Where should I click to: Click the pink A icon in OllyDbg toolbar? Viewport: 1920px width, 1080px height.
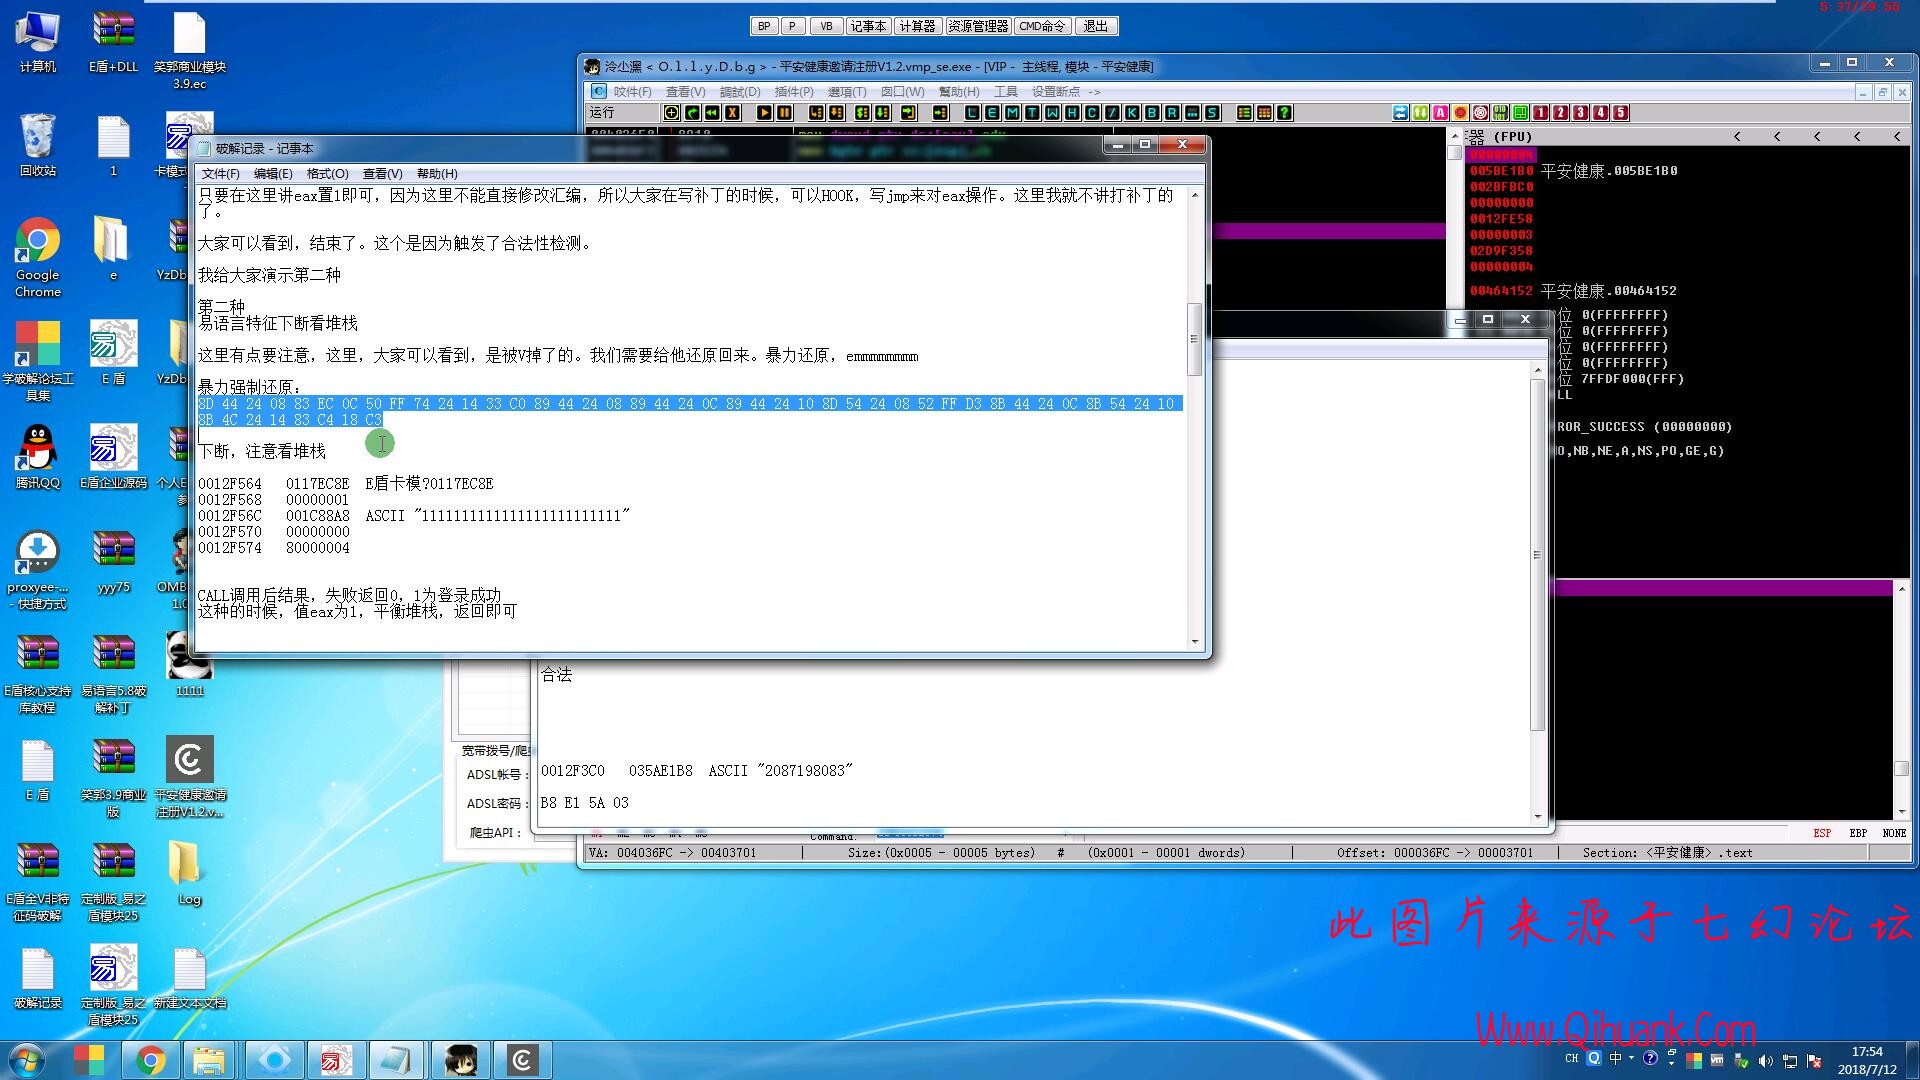click(x=1440, y=112)
